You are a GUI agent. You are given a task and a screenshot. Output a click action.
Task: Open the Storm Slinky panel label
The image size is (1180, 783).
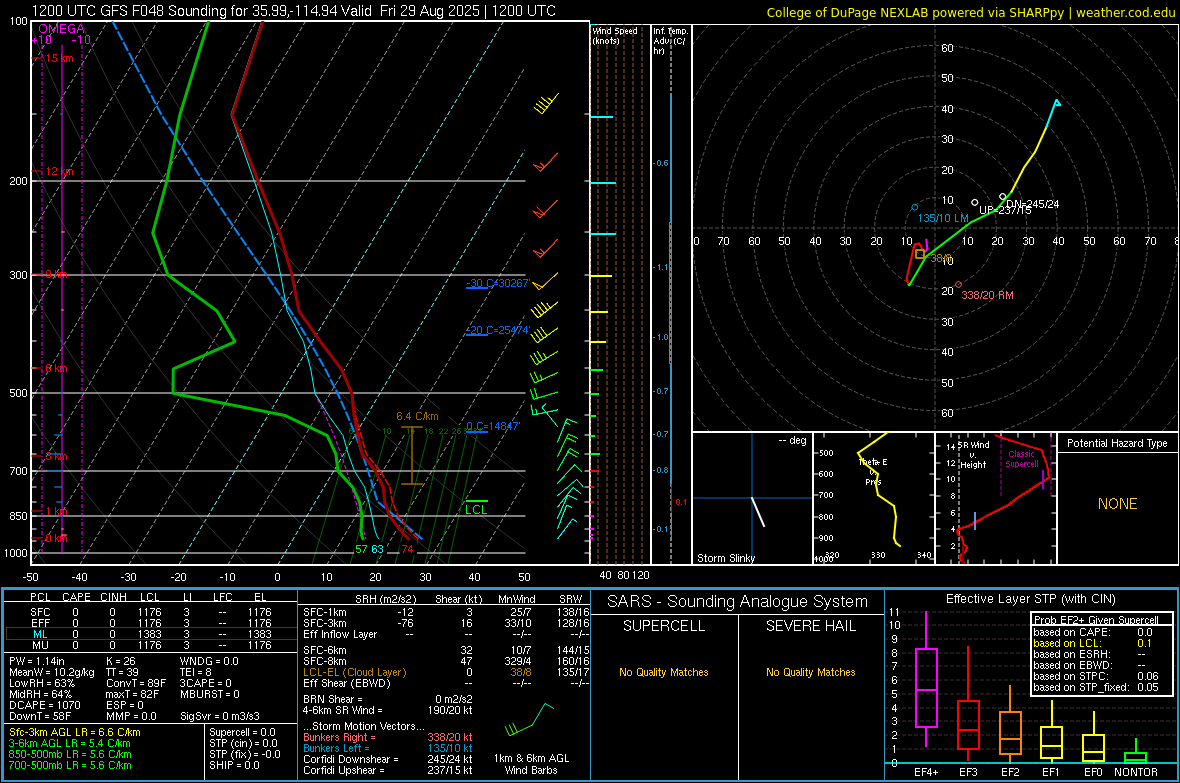[x=725, y=558]
